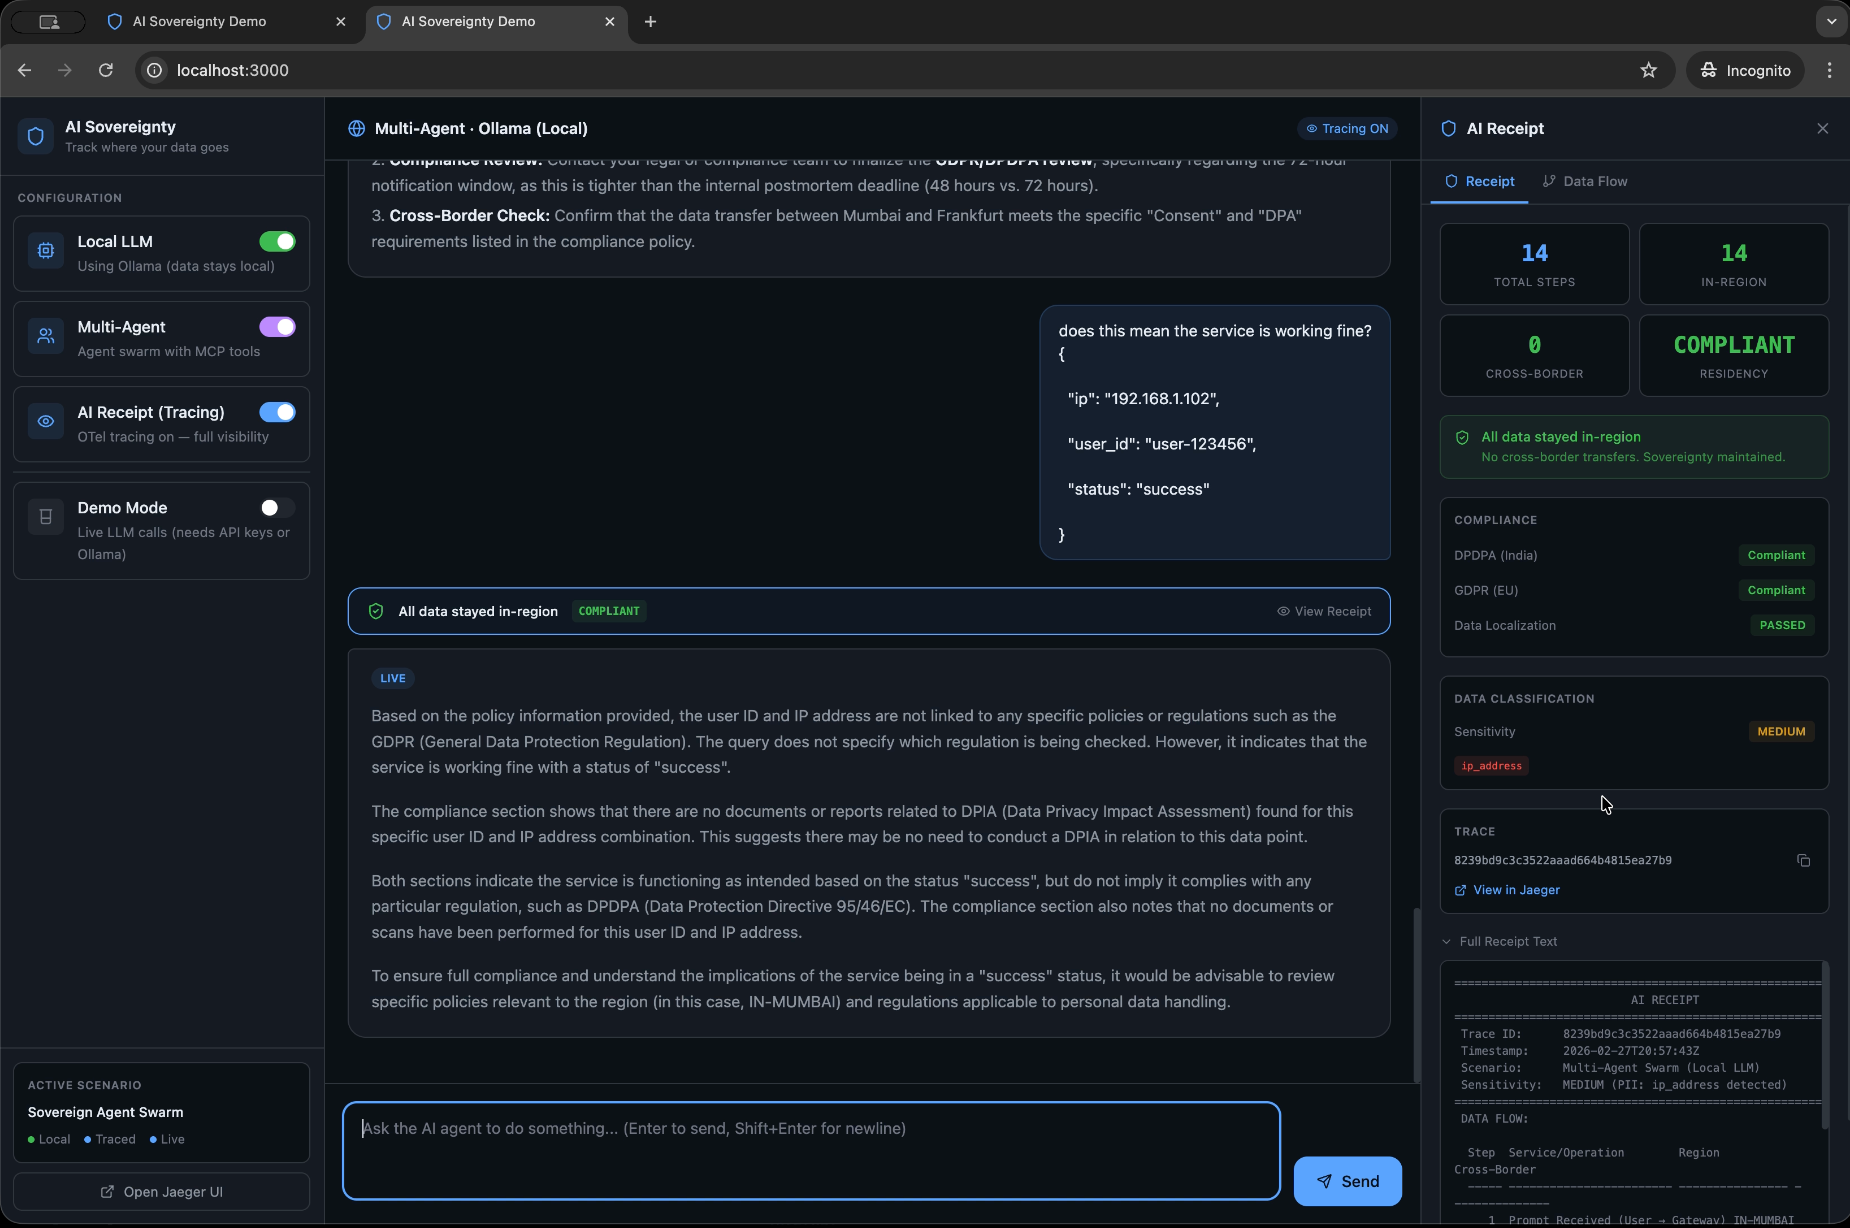Screen dimensions: 1850x1228
Task: Collapse the Full Receipt Text section
Action: click(1499, 941)
